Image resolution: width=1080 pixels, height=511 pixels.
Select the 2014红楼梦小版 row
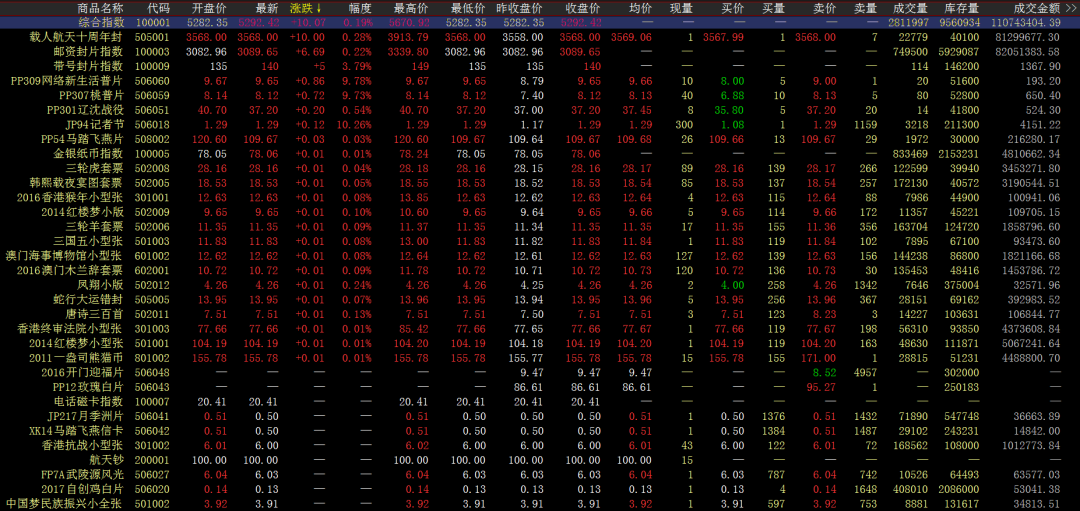540,212
